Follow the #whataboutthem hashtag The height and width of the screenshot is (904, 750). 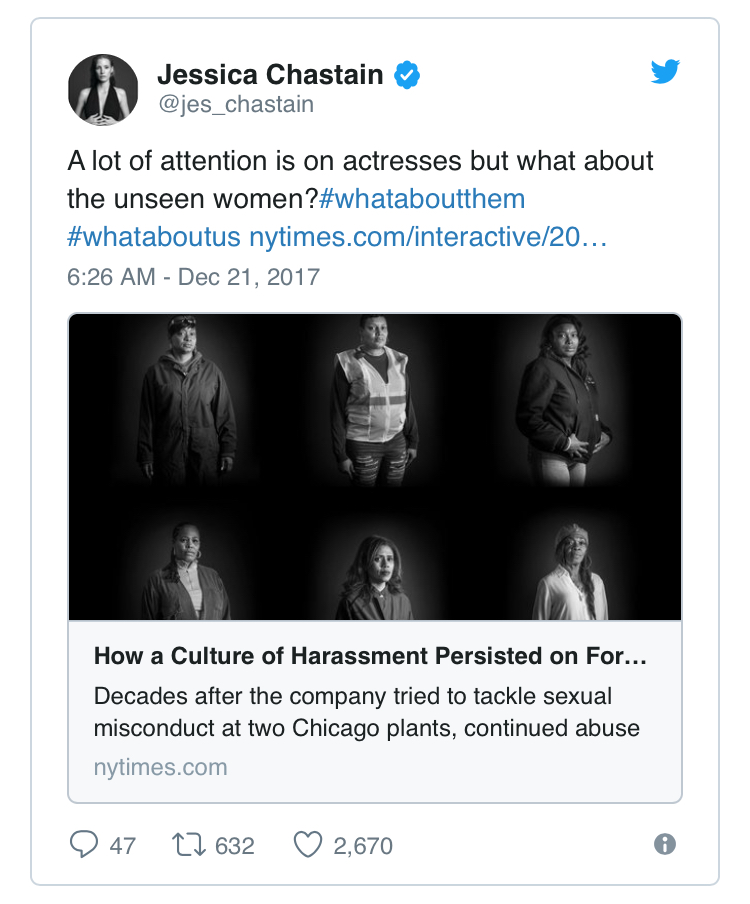[x=422, y=199]
